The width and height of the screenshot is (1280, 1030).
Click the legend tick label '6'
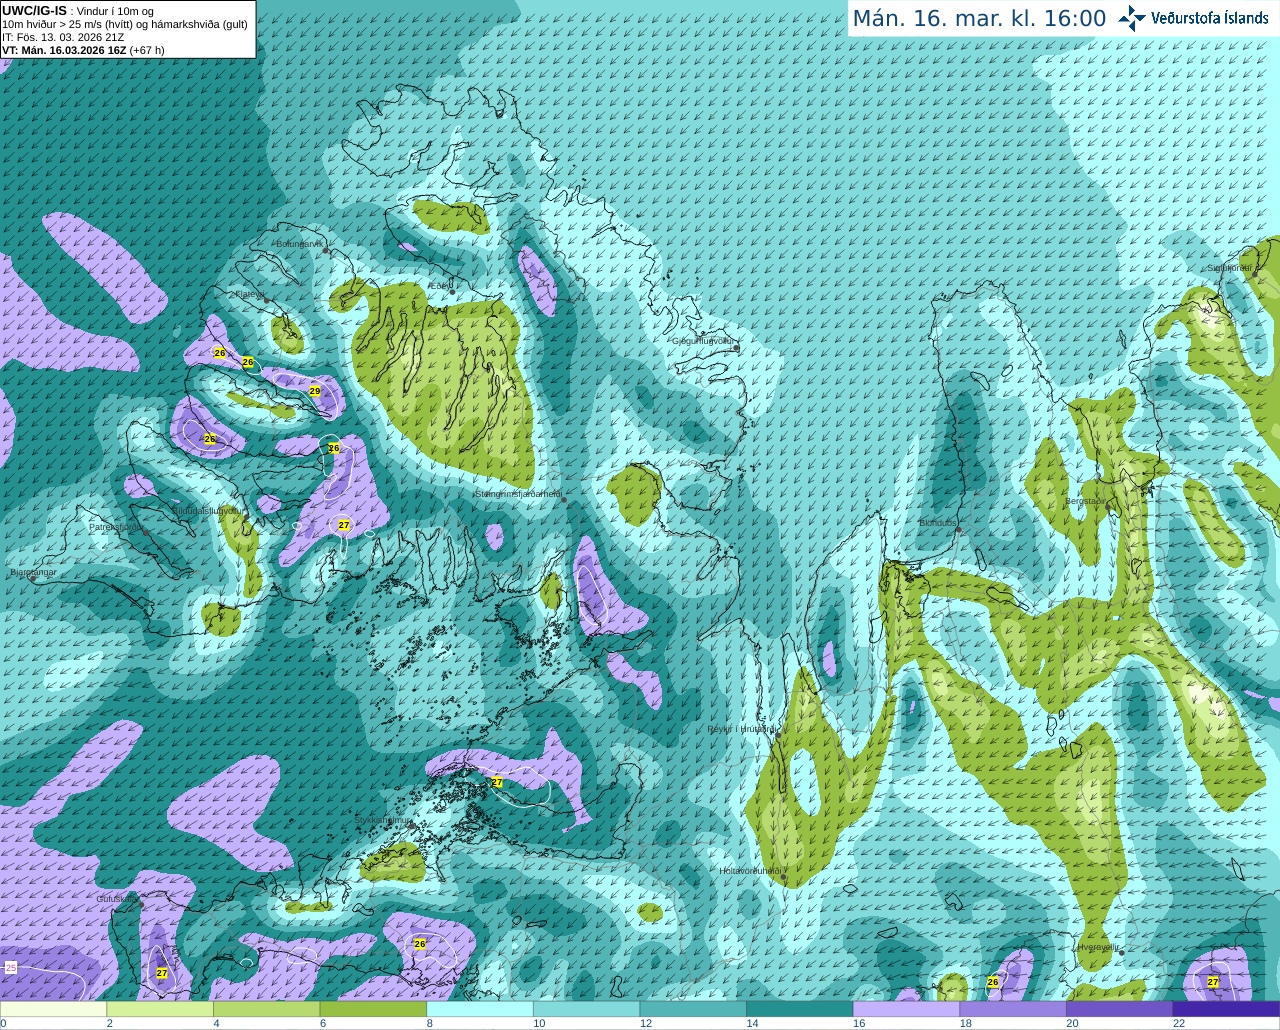tap(323, 1023)
